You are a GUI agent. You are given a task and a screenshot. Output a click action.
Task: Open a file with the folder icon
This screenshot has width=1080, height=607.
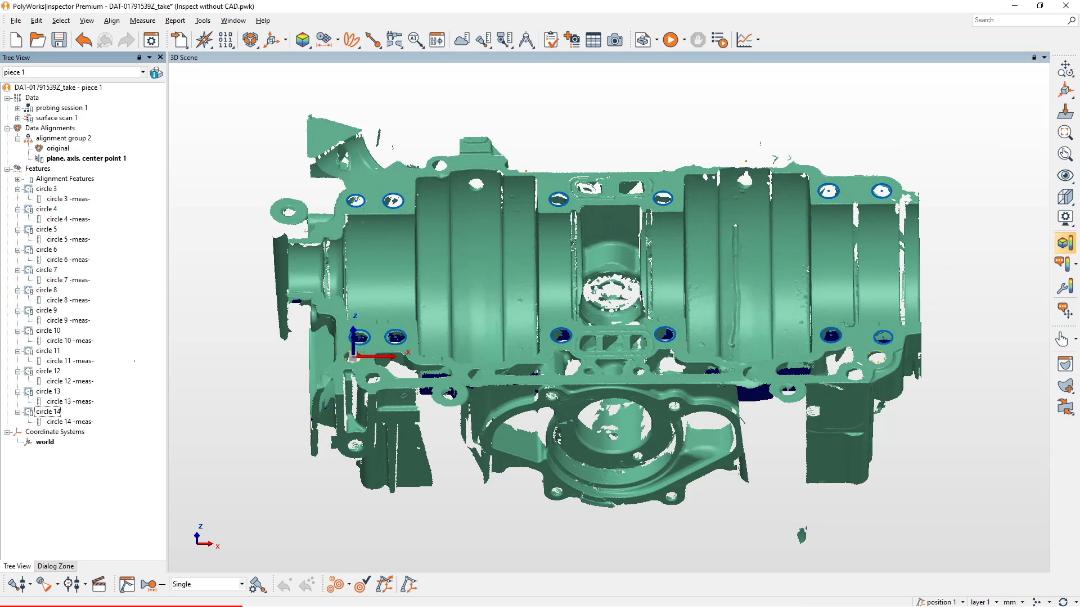[x=37, y=40]
